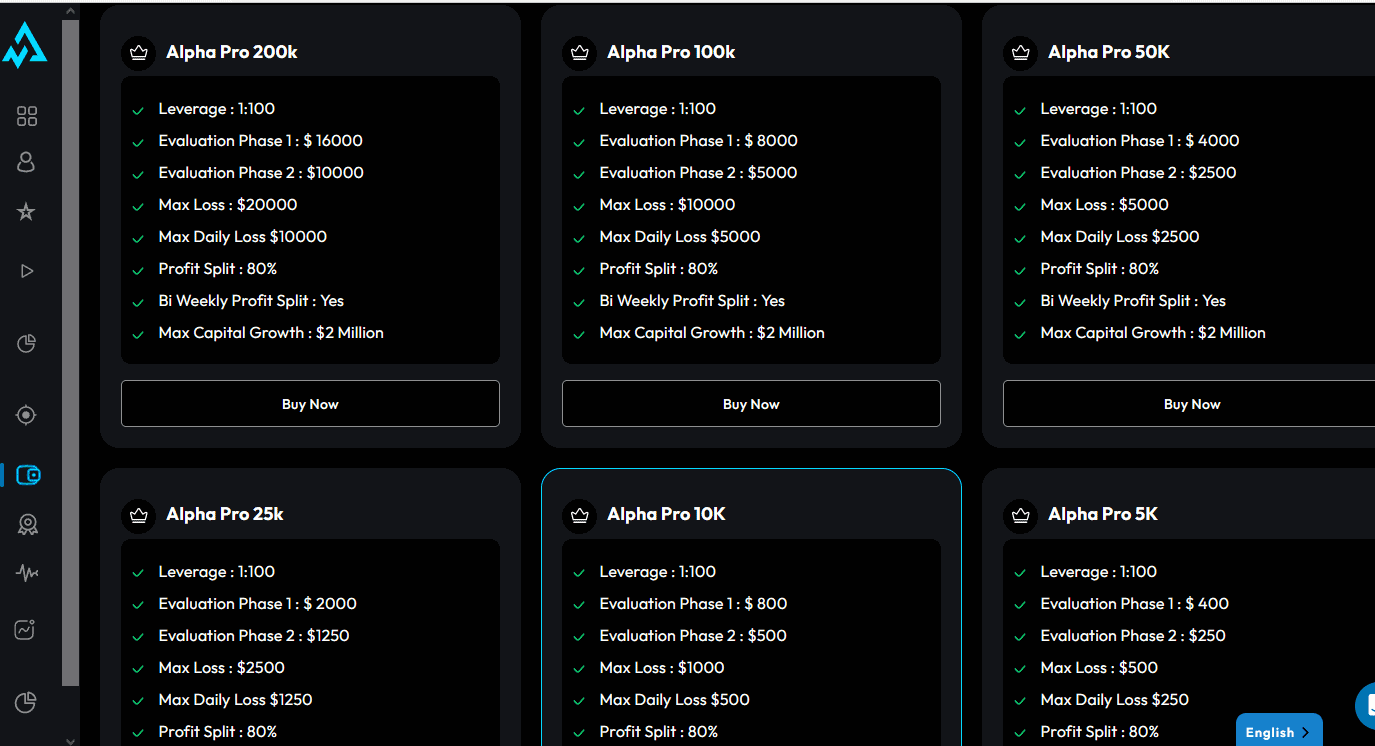1375x746 pixels.
Task: Click the sidebar scroll up arrow
Action: click(x=70, y=11)
